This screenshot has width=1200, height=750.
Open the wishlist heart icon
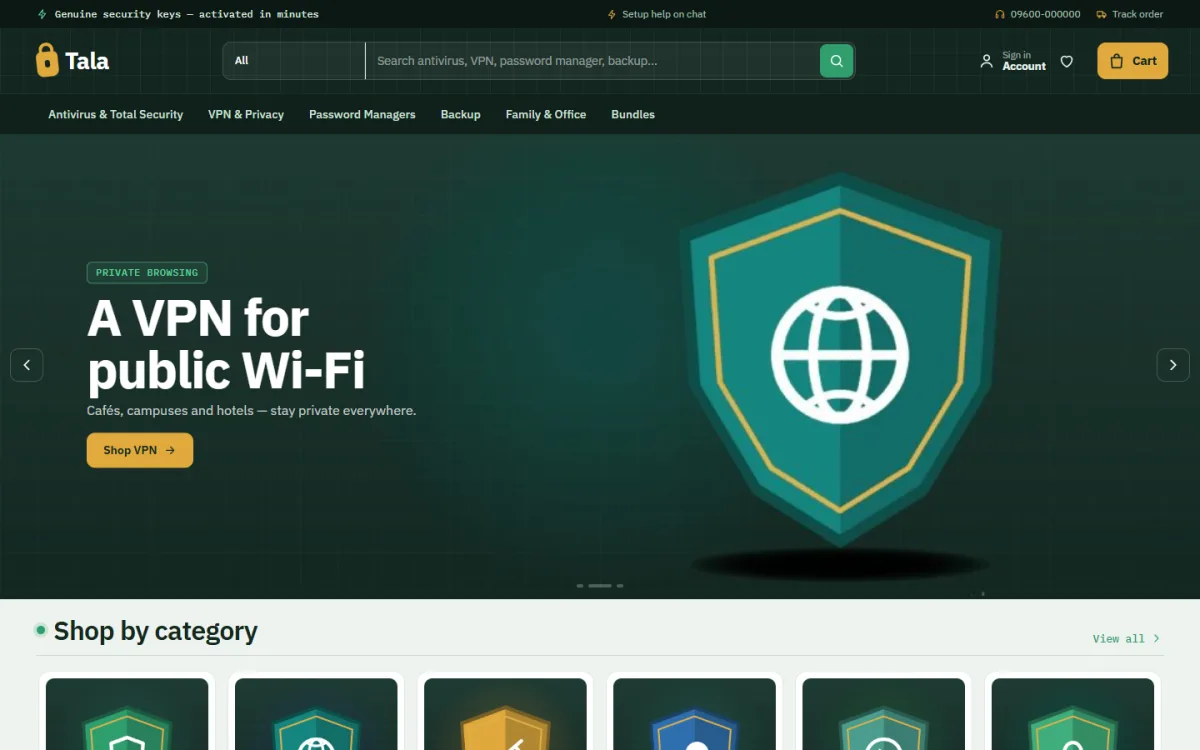pyautogui.click(x=1066, y=61)
